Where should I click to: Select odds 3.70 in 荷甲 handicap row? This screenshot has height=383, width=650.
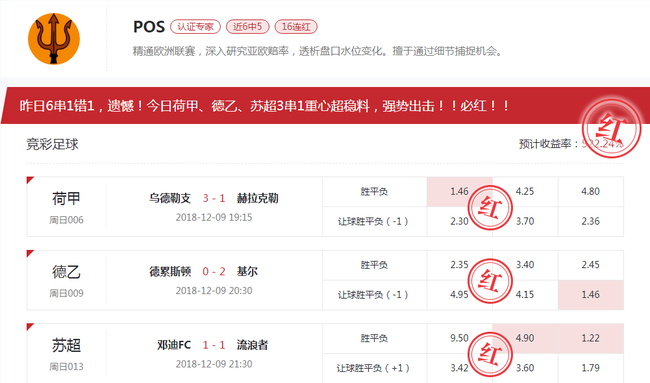525,221
